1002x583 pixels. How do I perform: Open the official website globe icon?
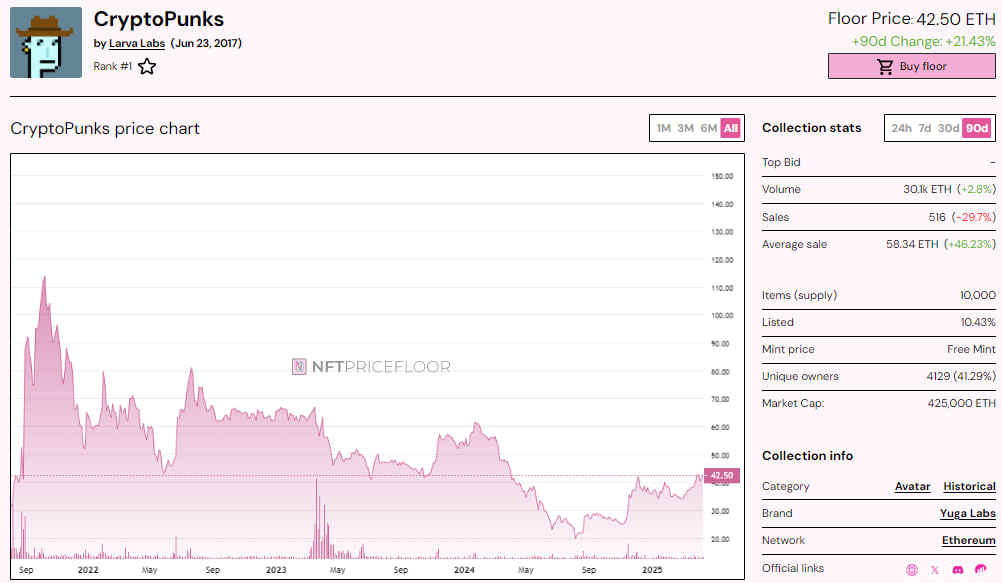tap(912, 570)
